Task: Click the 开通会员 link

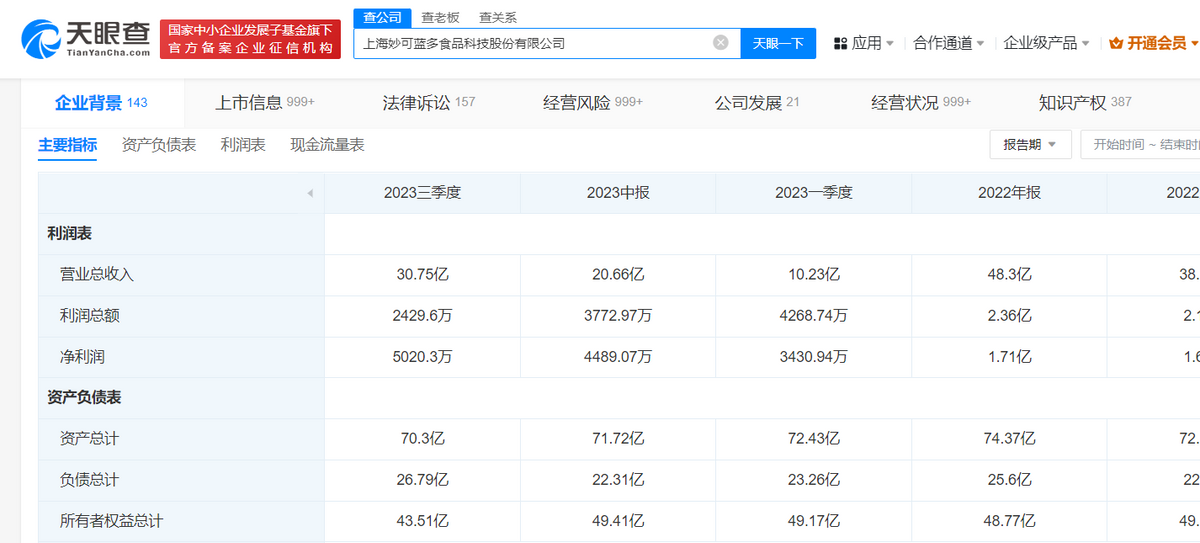Action: (x=1156, y=43)
